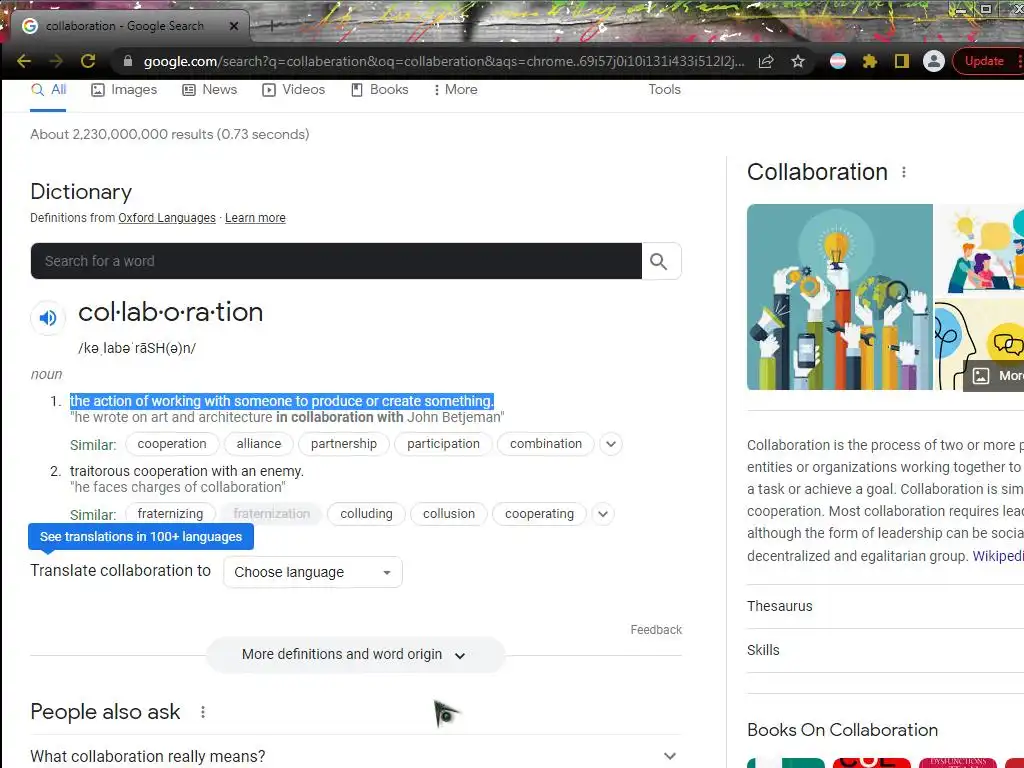Click the padlock site info icon

(x=128, y=61)
